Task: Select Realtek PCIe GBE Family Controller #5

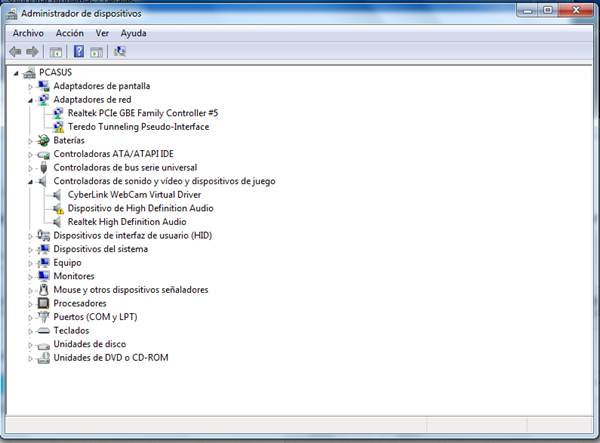Action: 143,113
